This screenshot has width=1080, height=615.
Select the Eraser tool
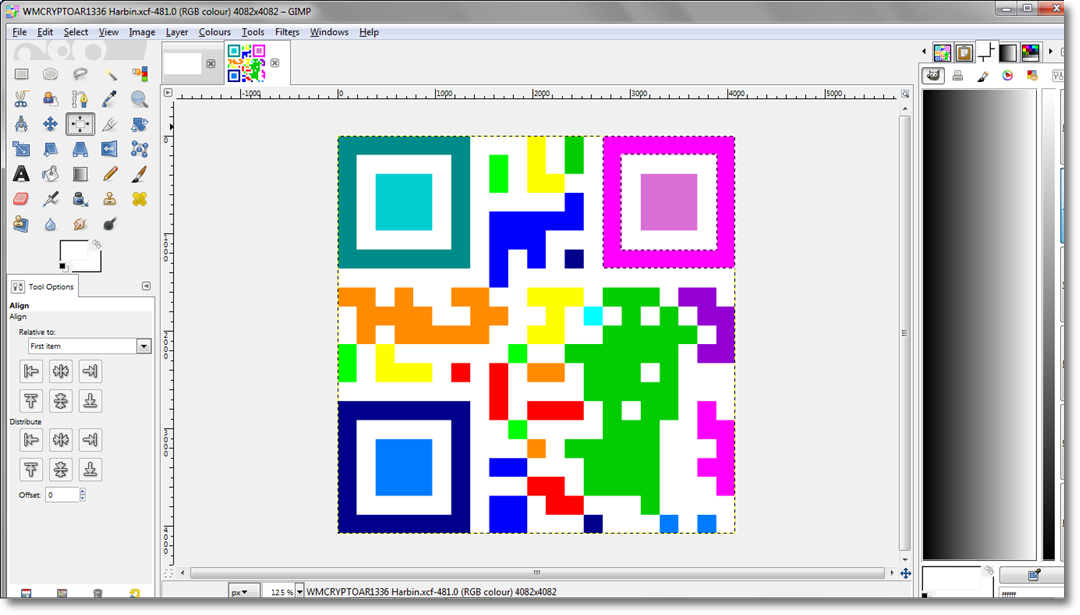pyautogui.click(x=21, y=199)
